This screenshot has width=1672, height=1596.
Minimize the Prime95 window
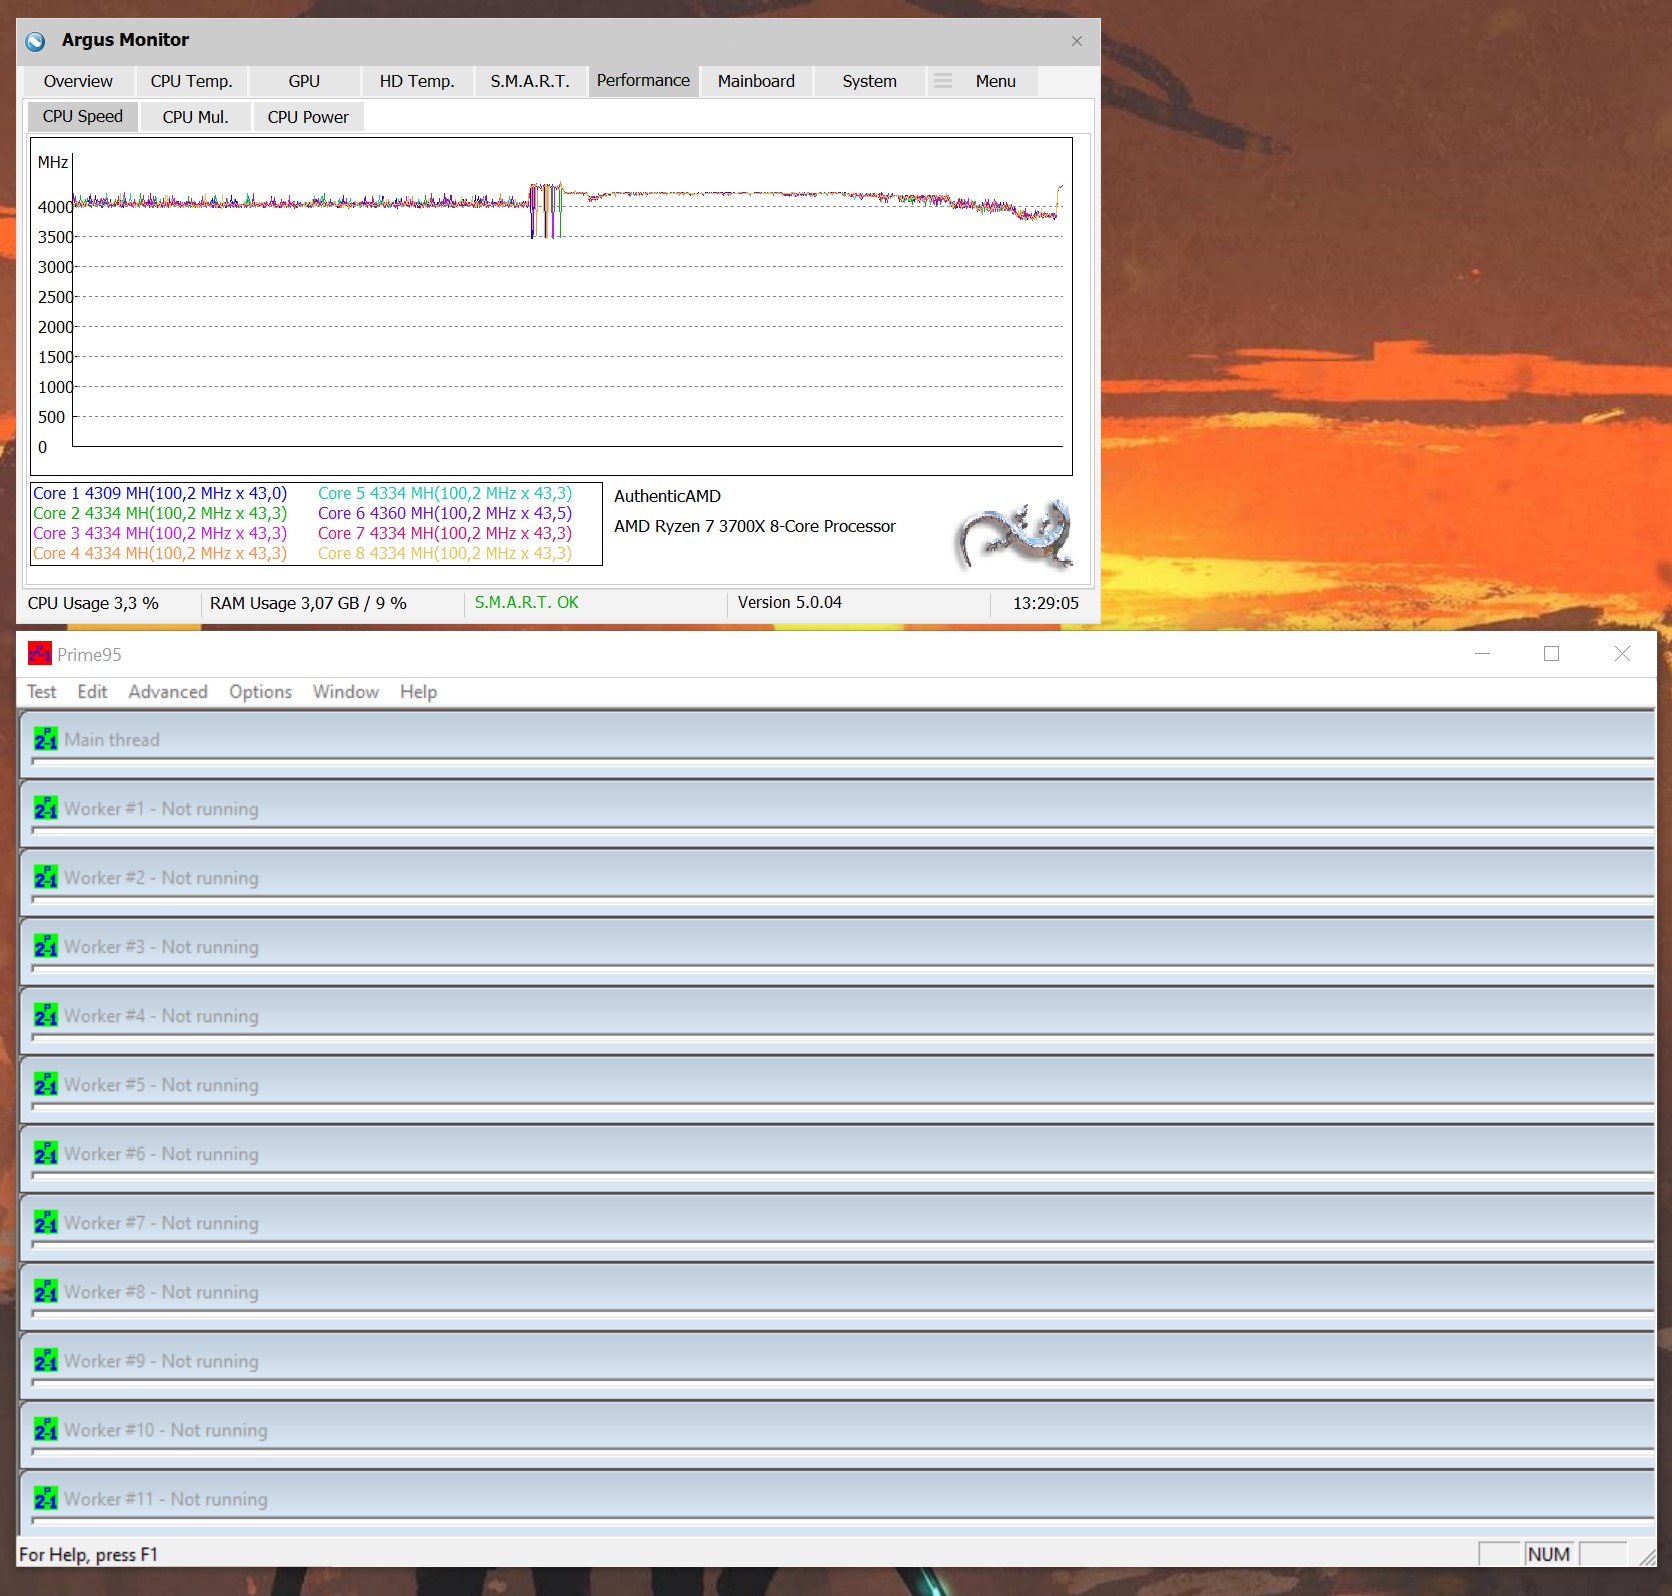(x=1482, y=654)
